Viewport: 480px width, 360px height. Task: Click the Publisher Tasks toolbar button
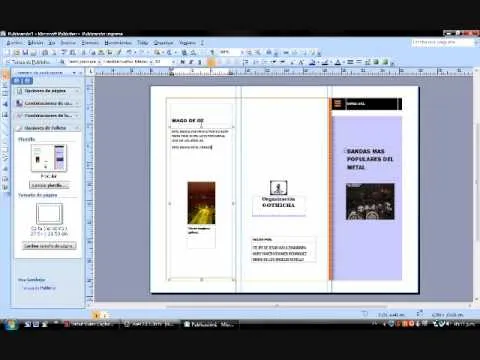29,62
